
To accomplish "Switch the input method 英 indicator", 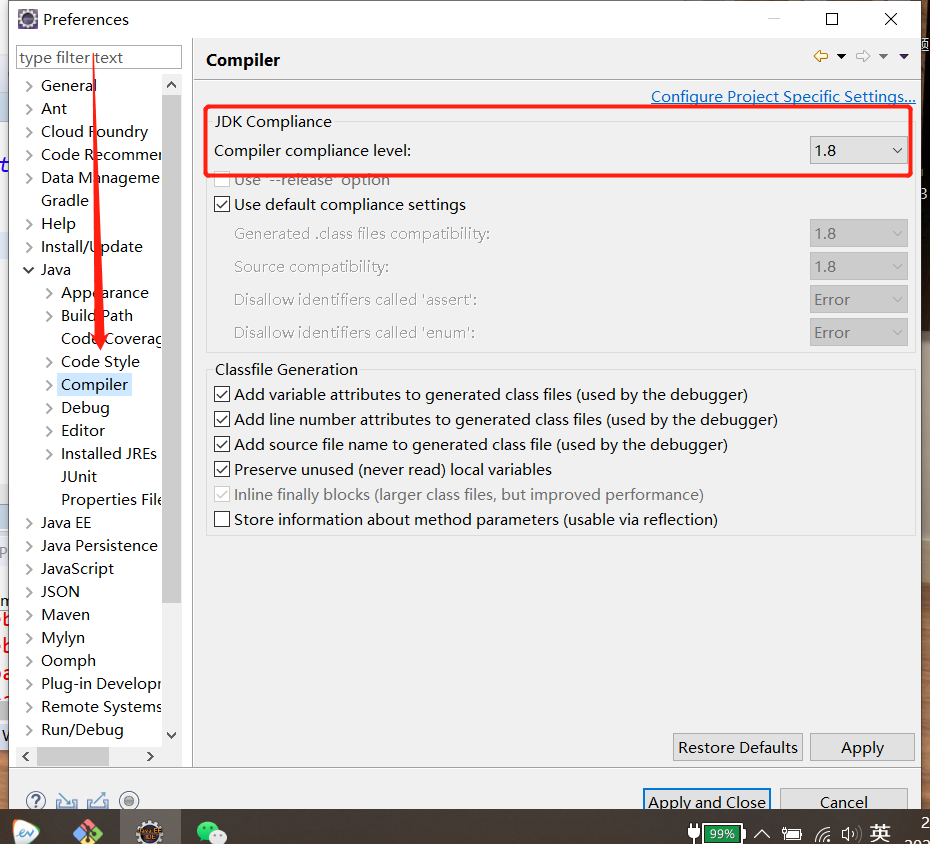I will click(880, 833).
